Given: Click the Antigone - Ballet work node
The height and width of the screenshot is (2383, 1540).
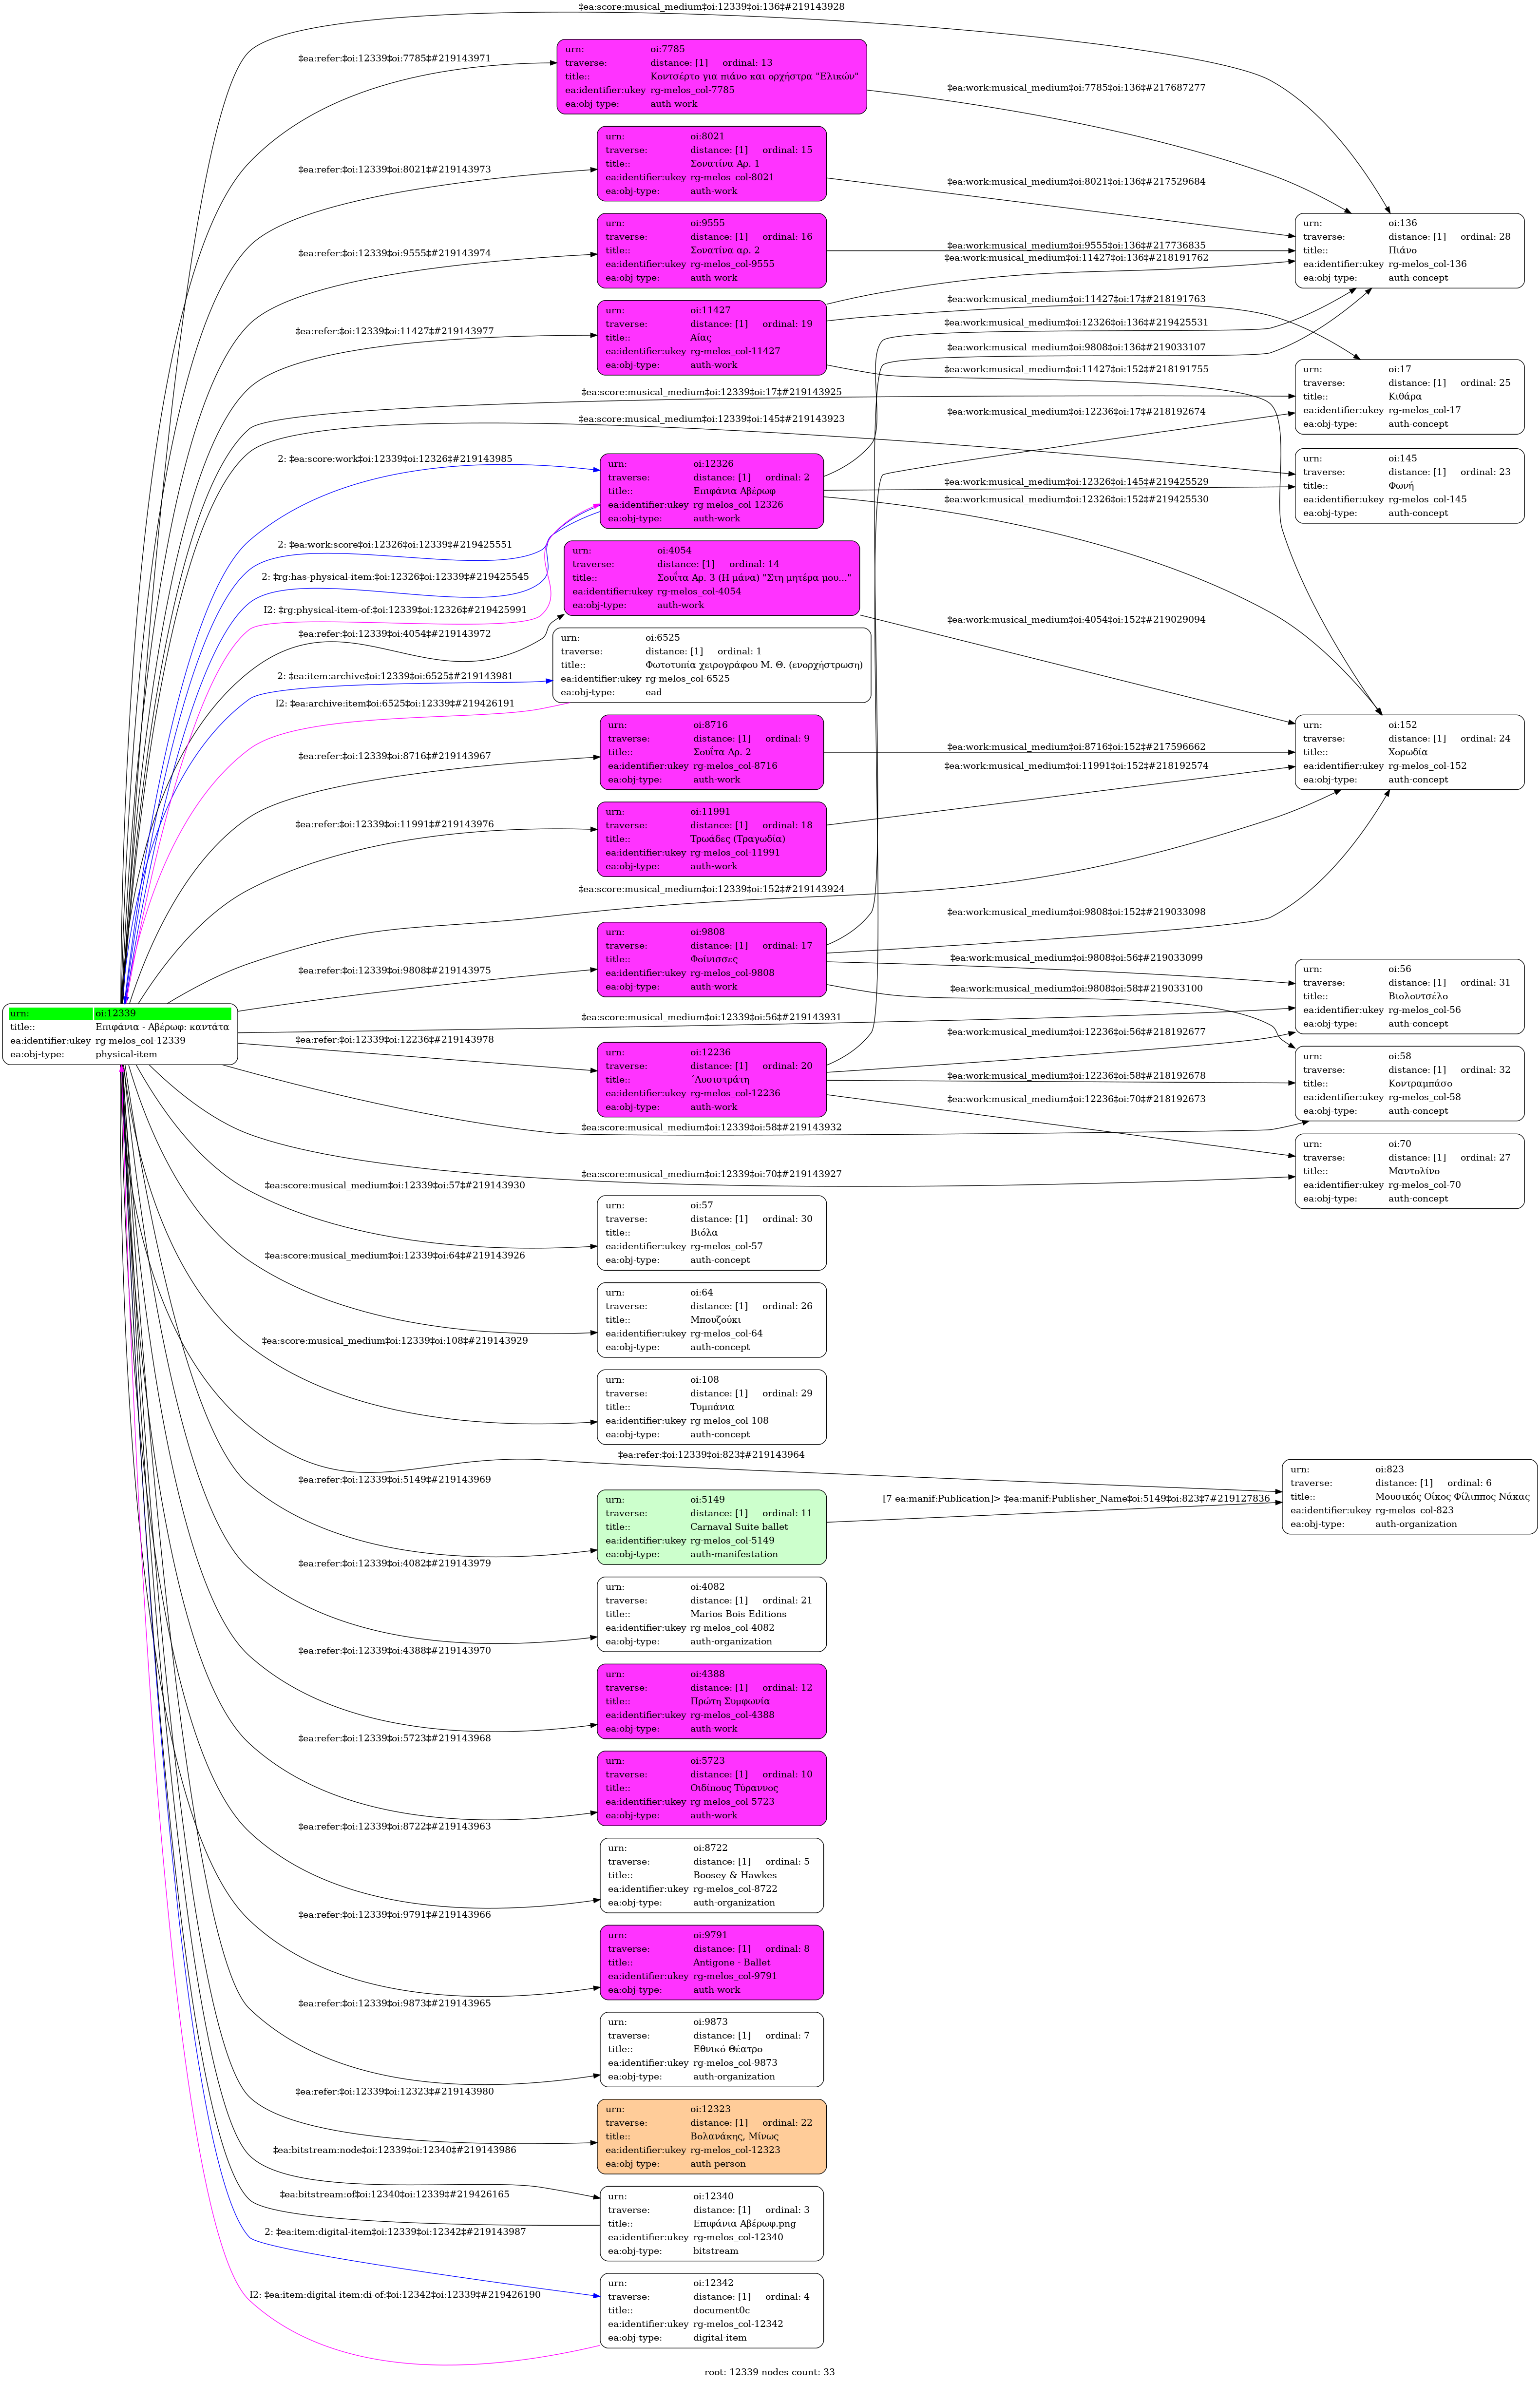Looking at the screenshot, I should click(711, 1962).
